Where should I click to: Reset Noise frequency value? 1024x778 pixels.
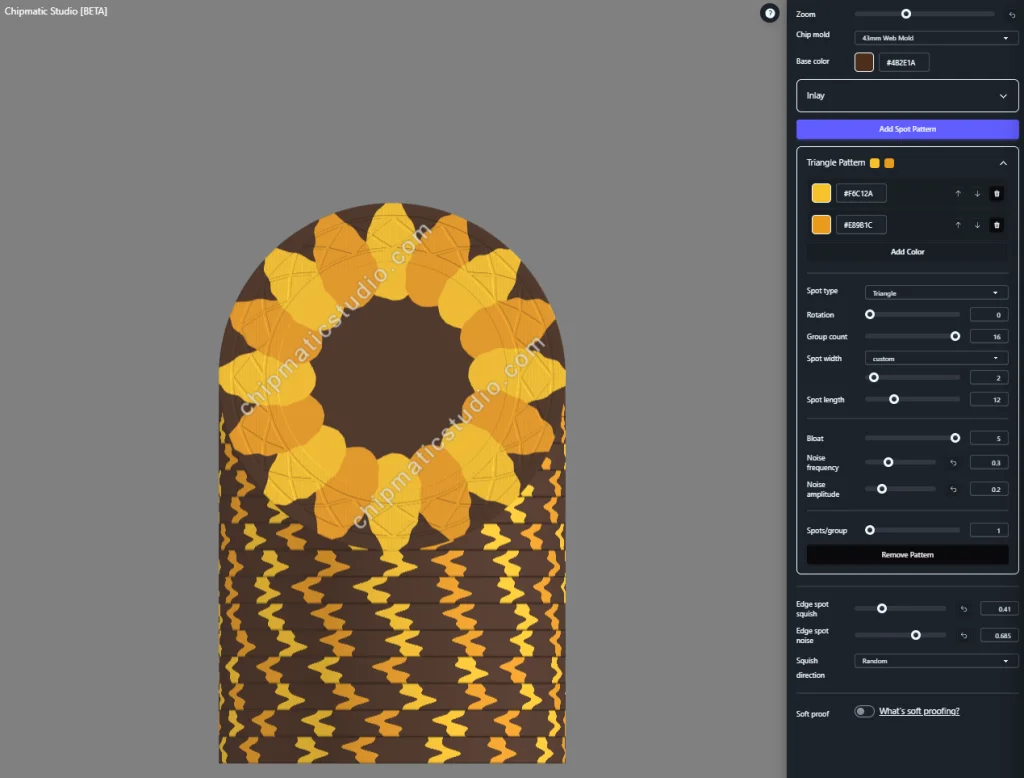coord(953,462)
